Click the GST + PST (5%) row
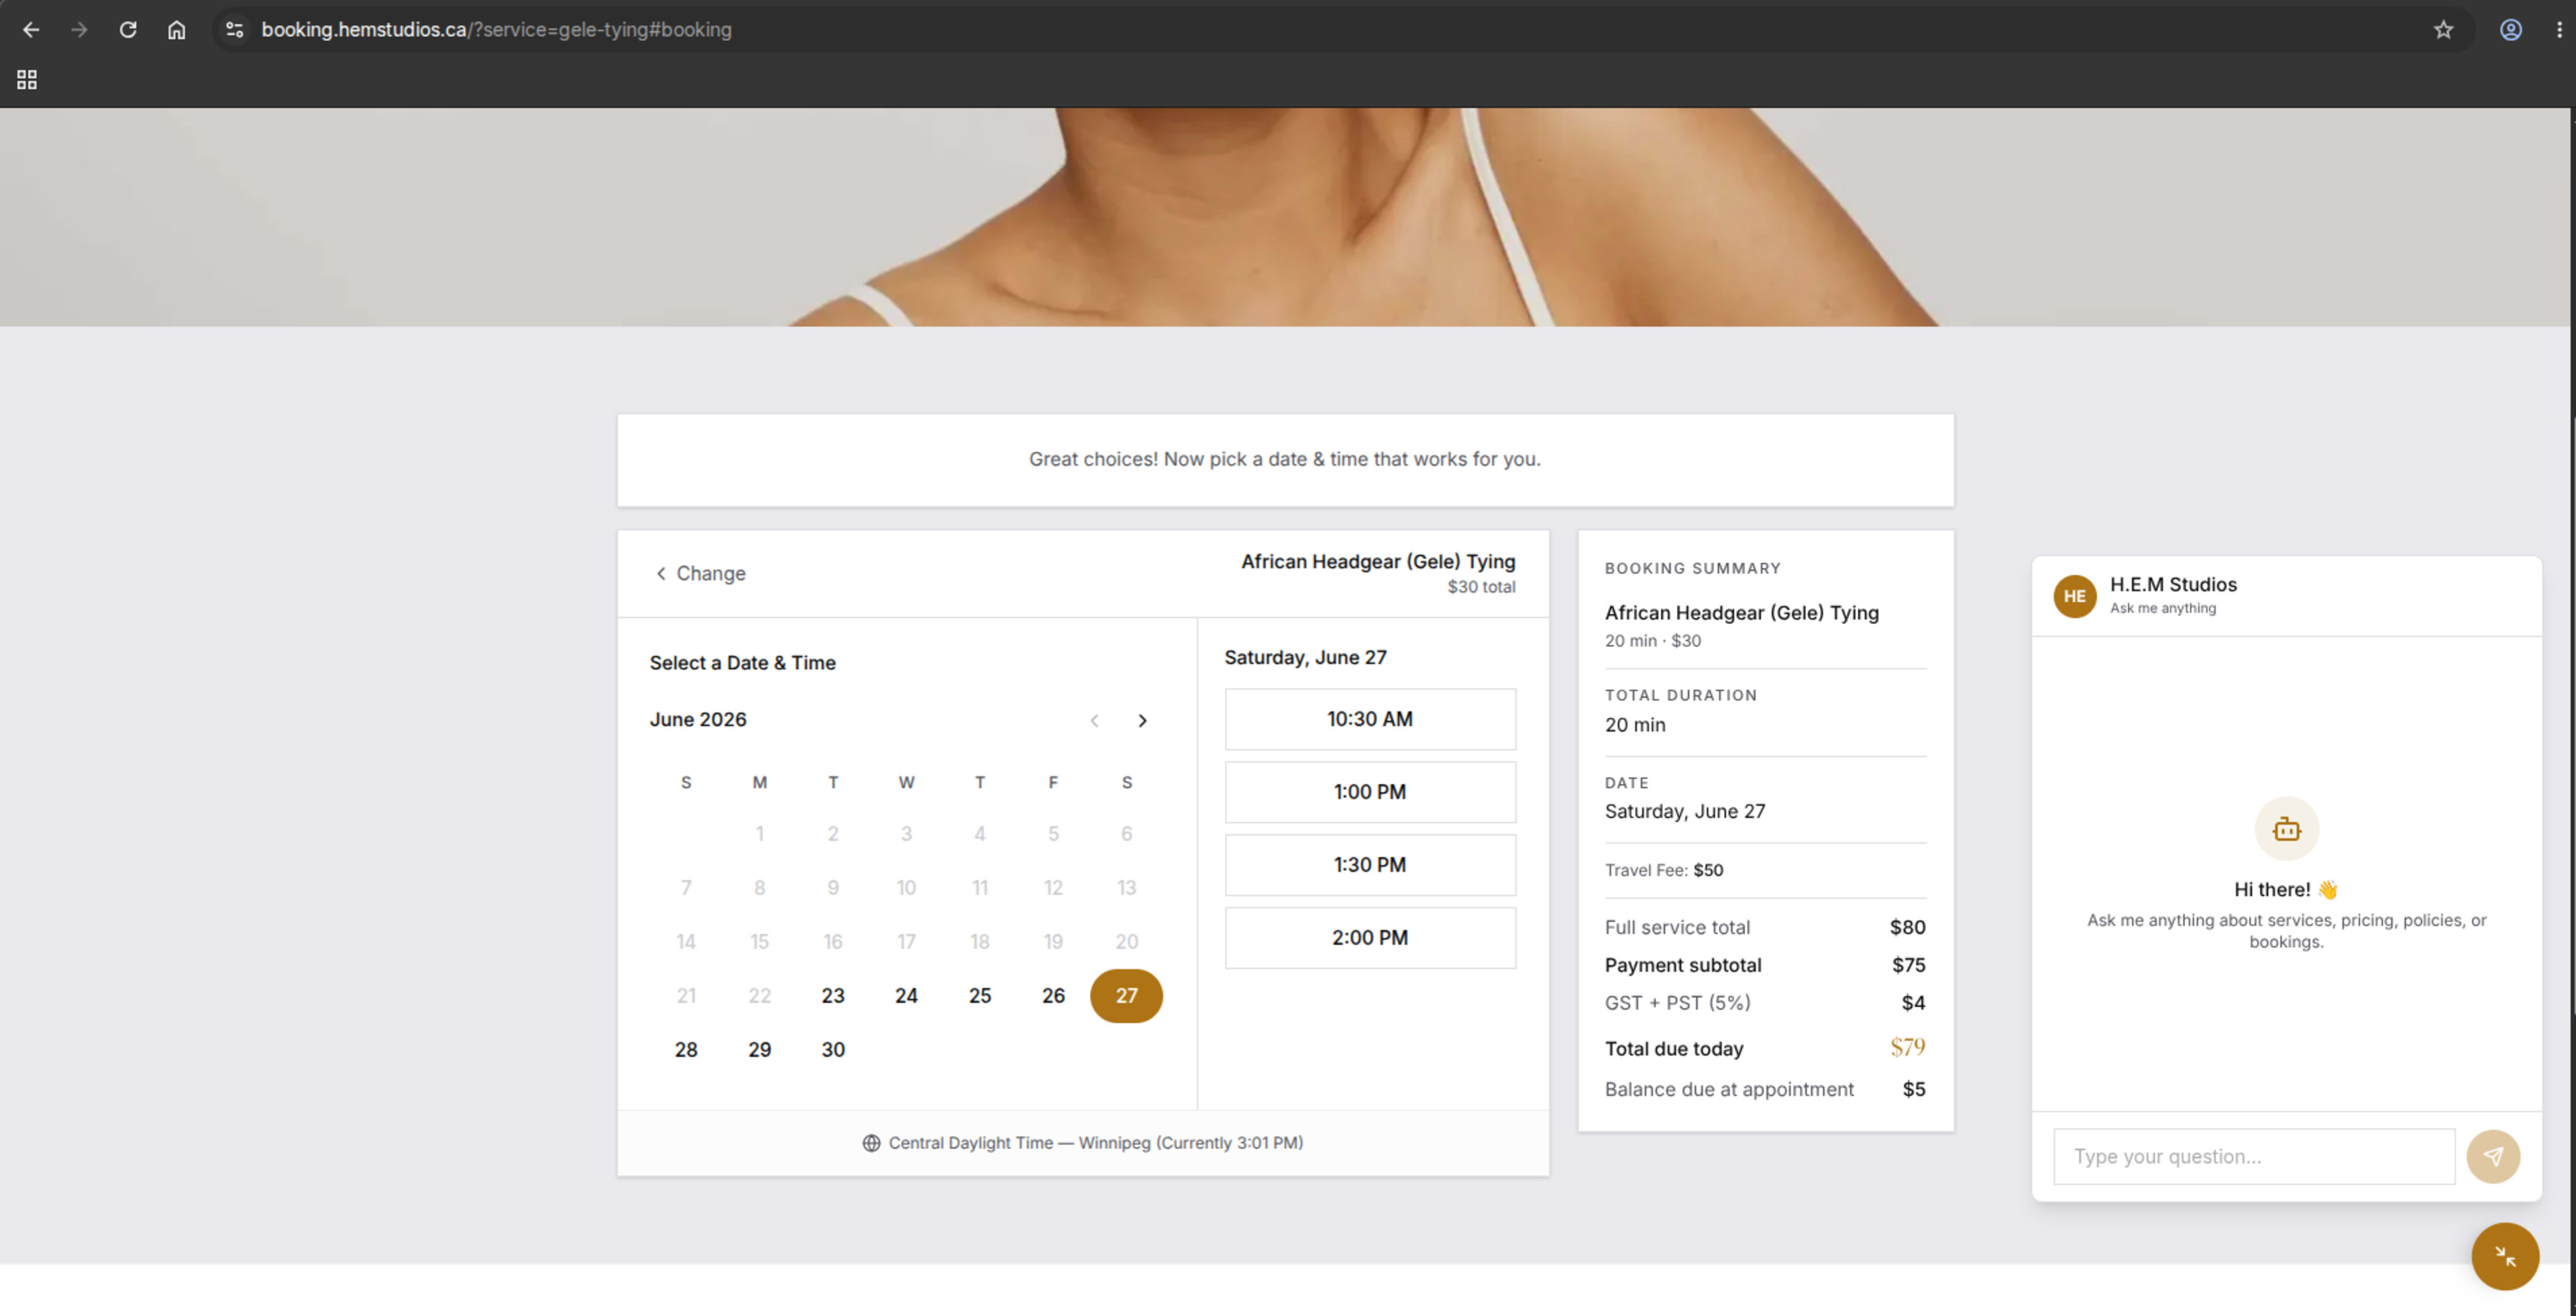 1765,1003
